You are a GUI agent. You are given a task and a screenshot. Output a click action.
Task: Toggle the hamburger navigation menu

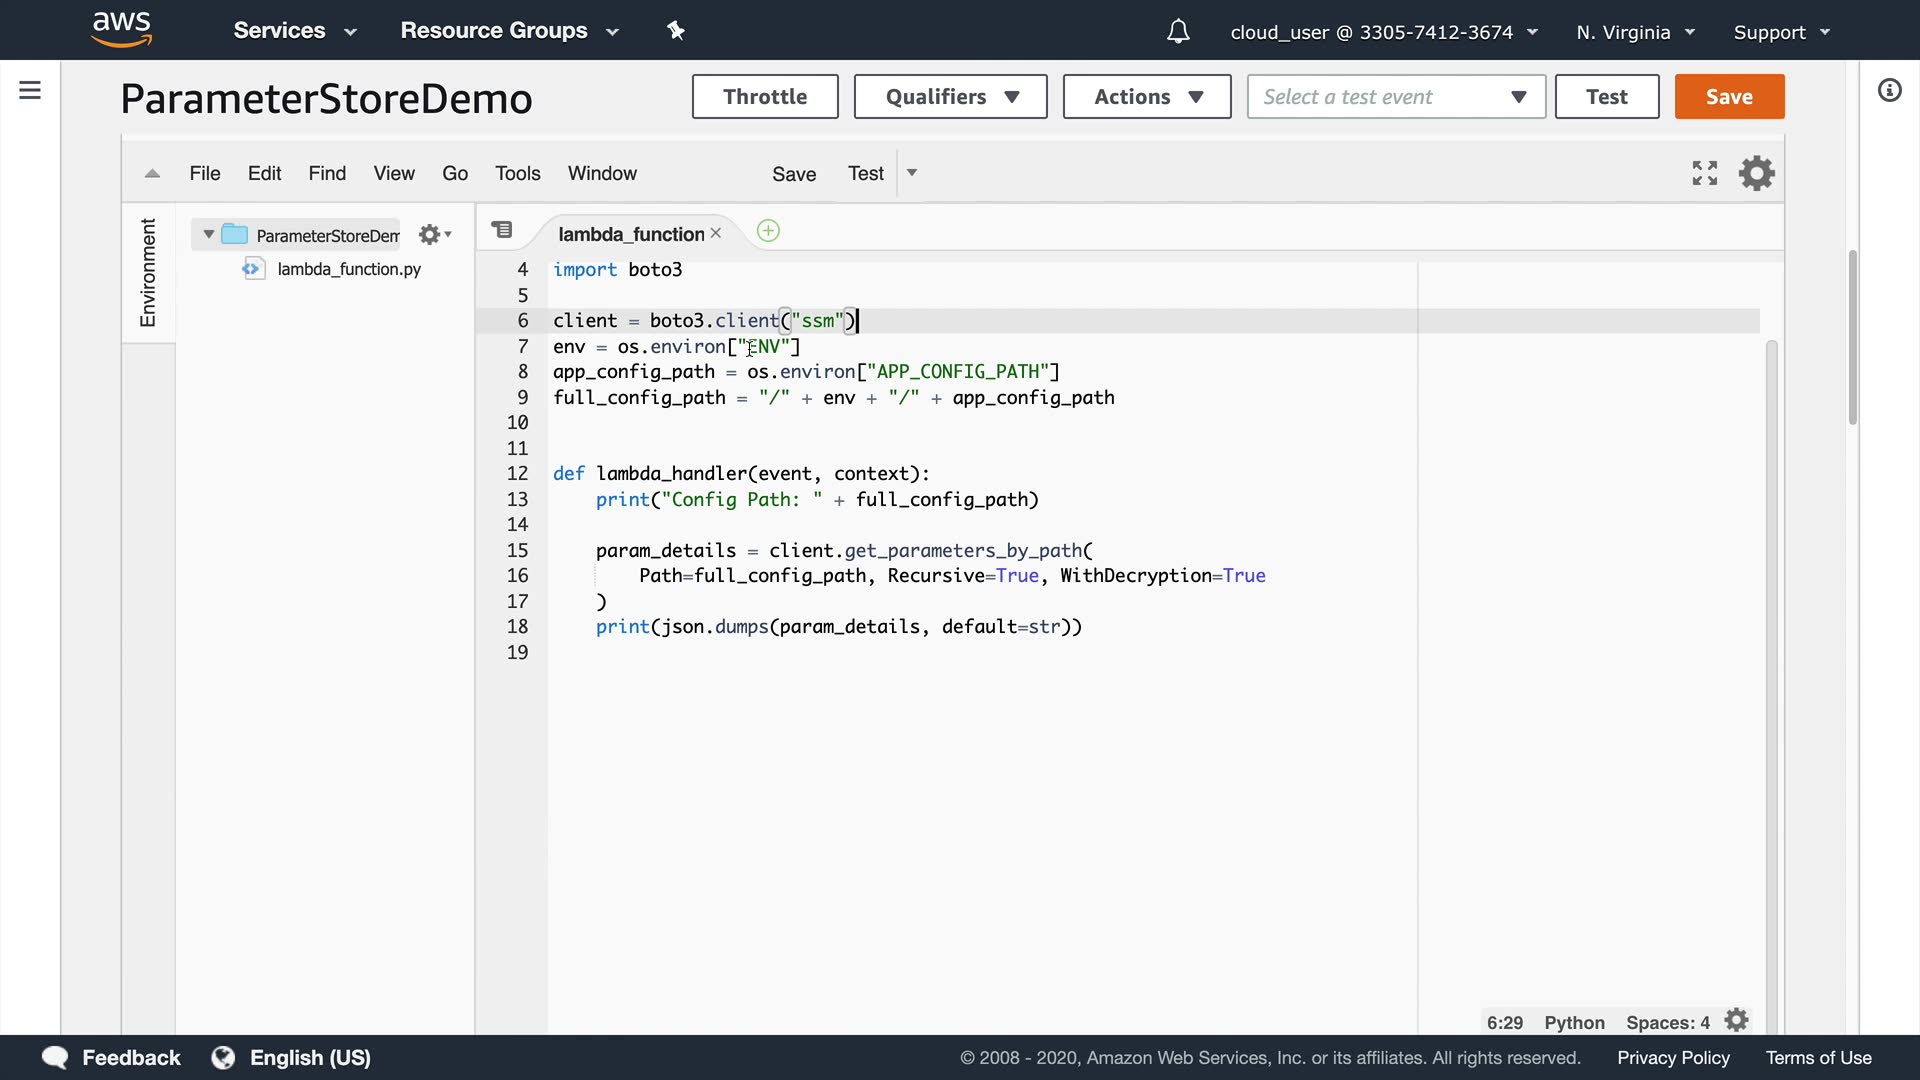(x=30, y=90)
